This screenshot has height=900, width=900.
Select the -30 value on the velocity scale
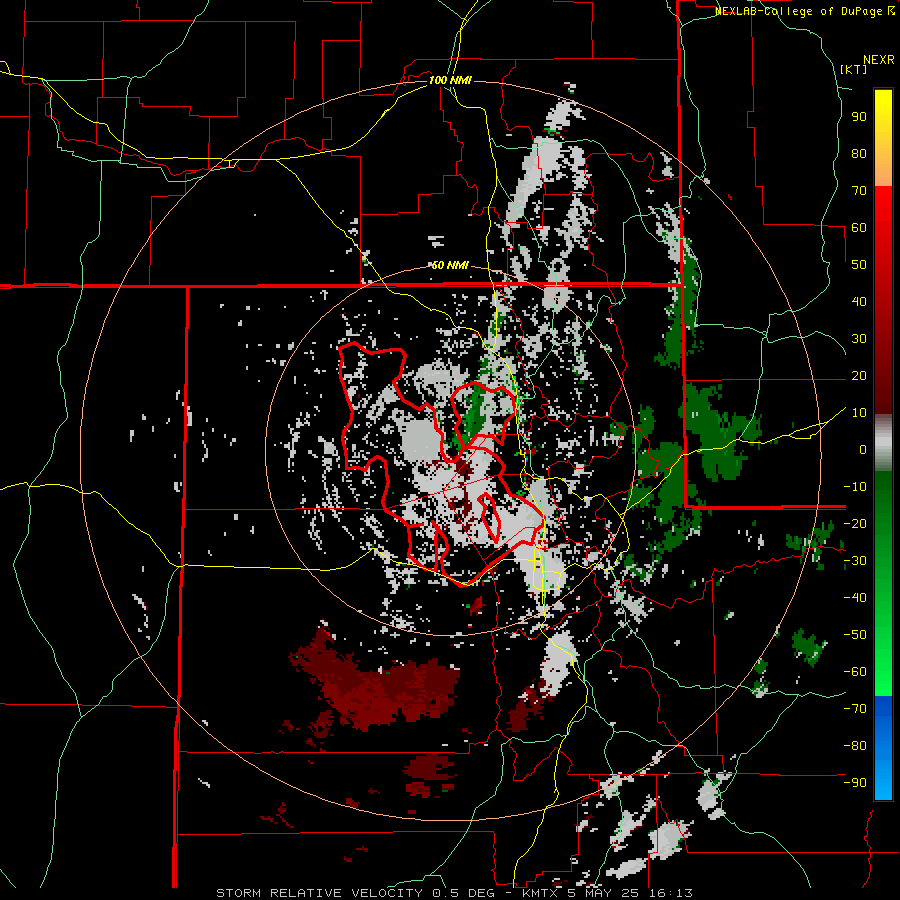855,561
